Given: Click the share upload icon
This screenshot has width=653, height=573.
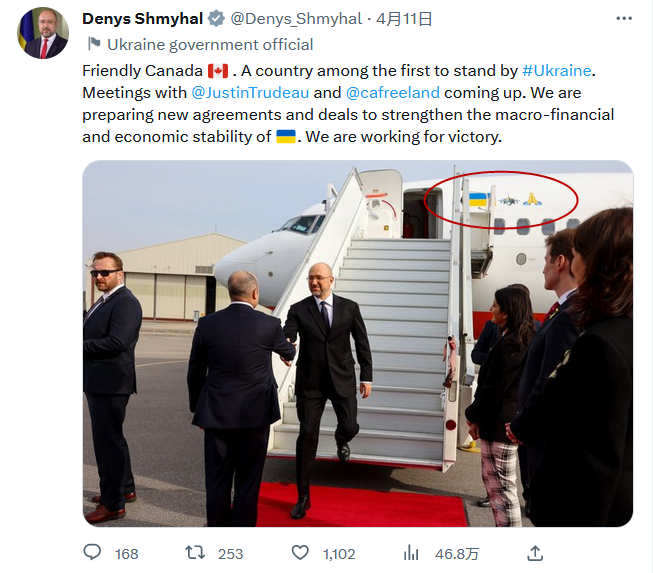Looking at the screenshot, I should point(535,552).
